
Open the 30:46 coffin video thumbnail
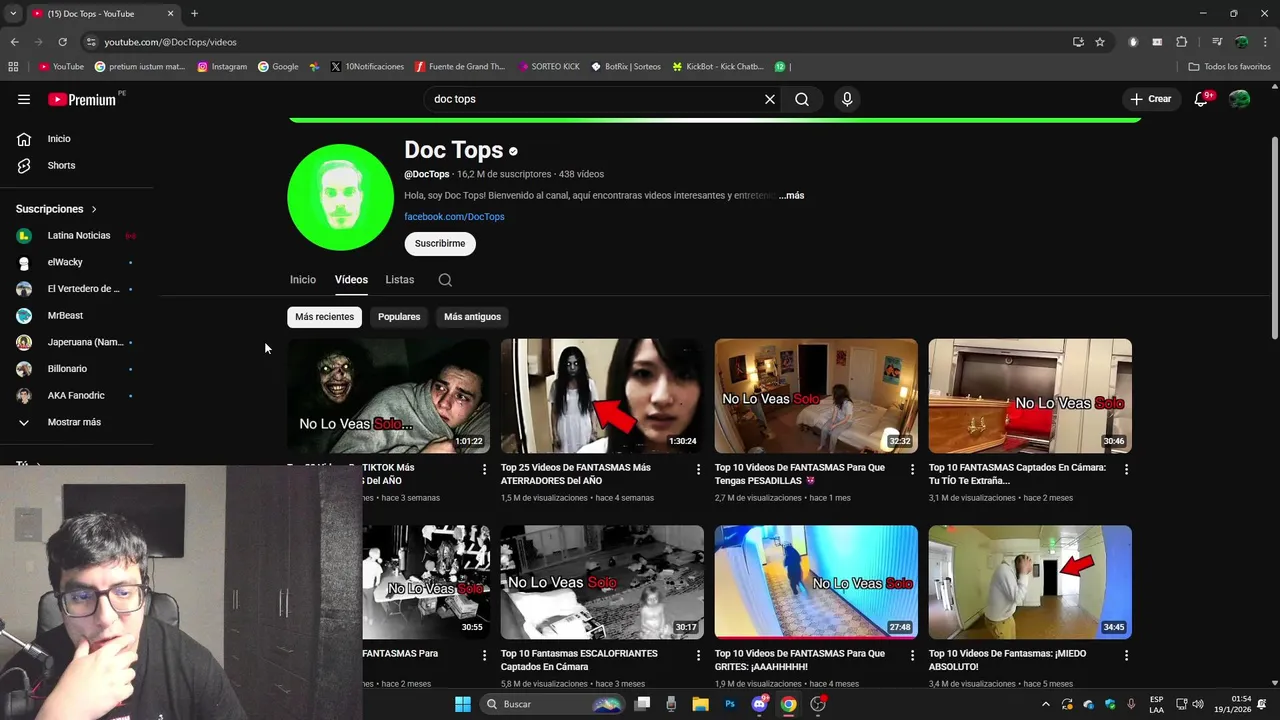[1030, 396]
